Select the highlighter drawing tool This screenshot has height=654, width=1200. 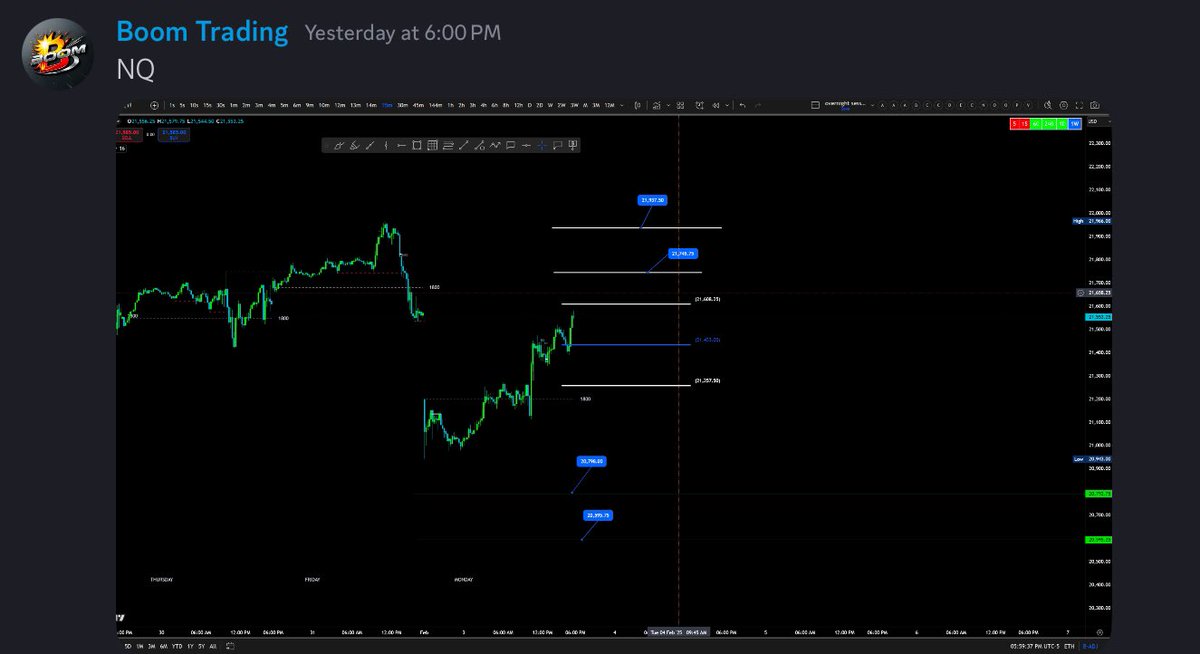[354, 145]
